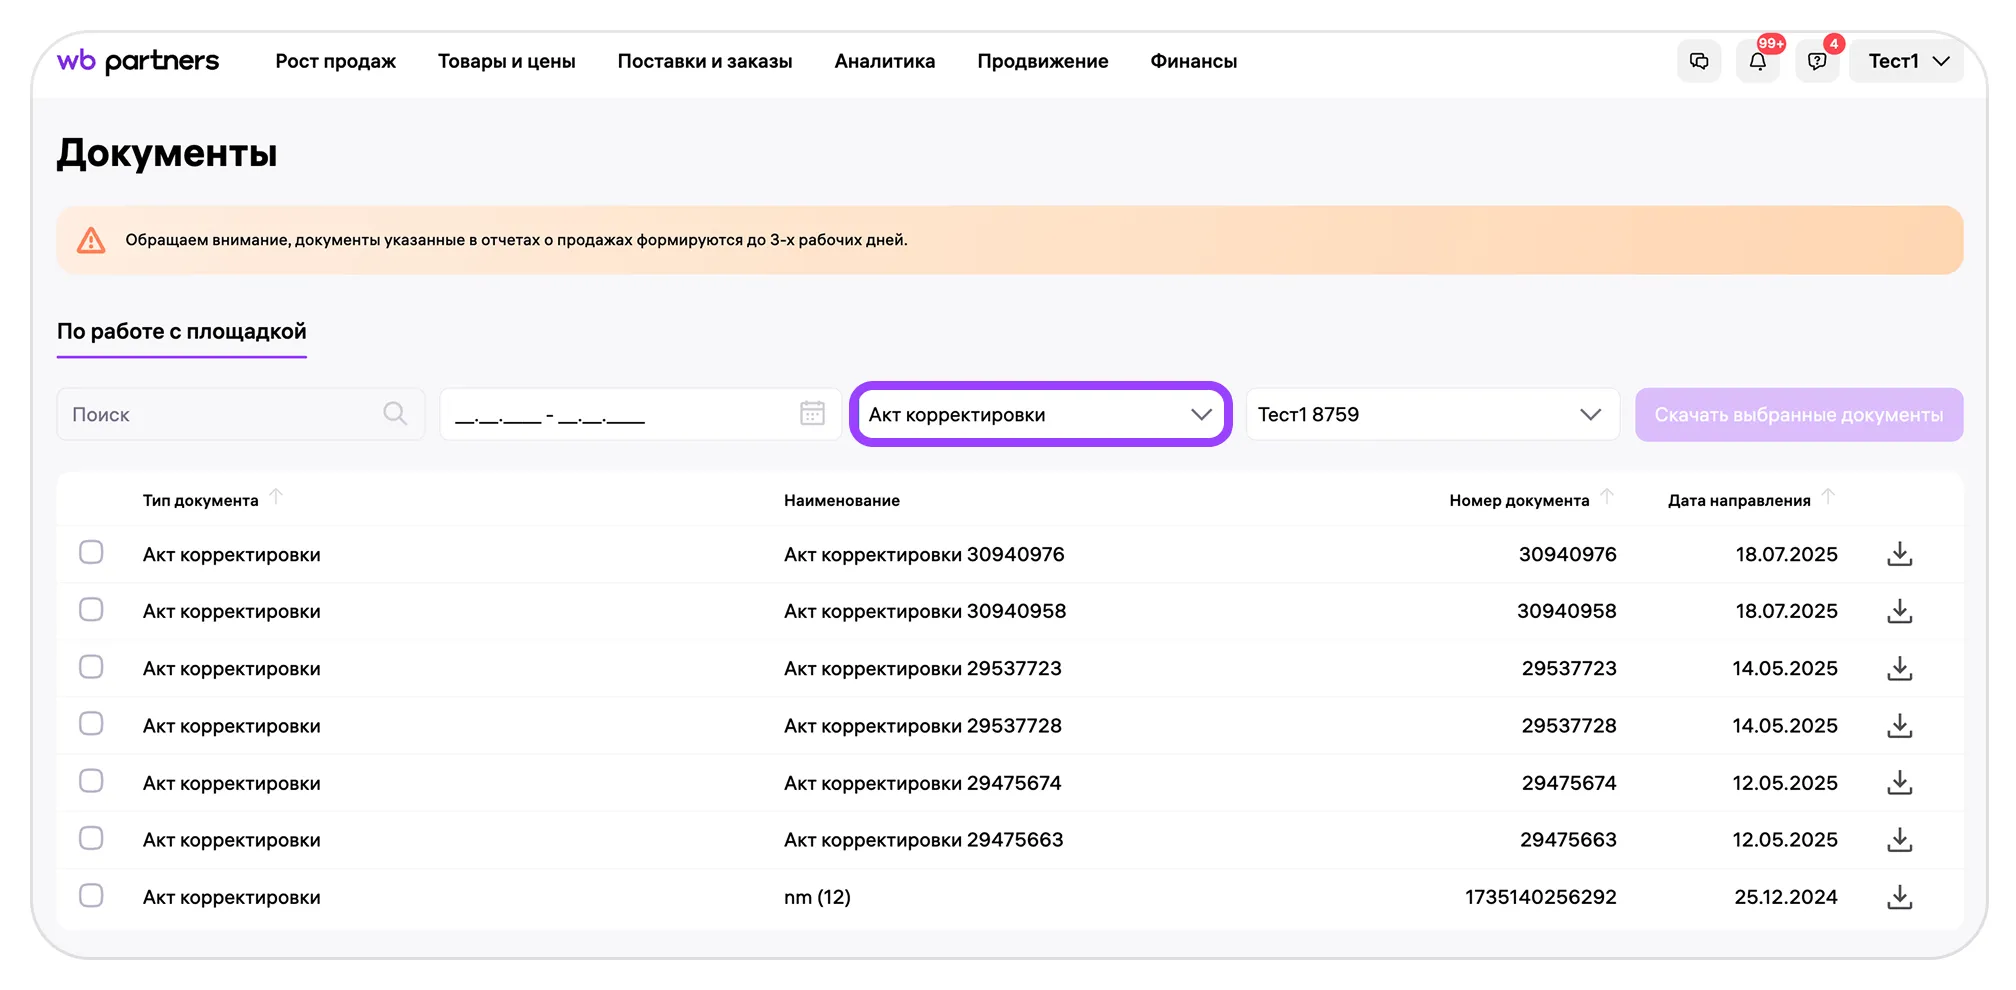2016x990 pixels.
Task: Open the help question icon
Action: coord(1817,61)
